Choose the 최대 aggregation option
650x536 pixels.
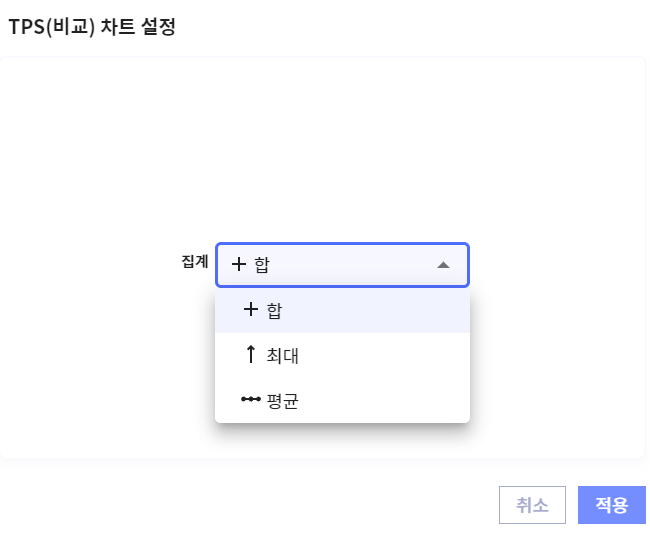click(283, 355)
